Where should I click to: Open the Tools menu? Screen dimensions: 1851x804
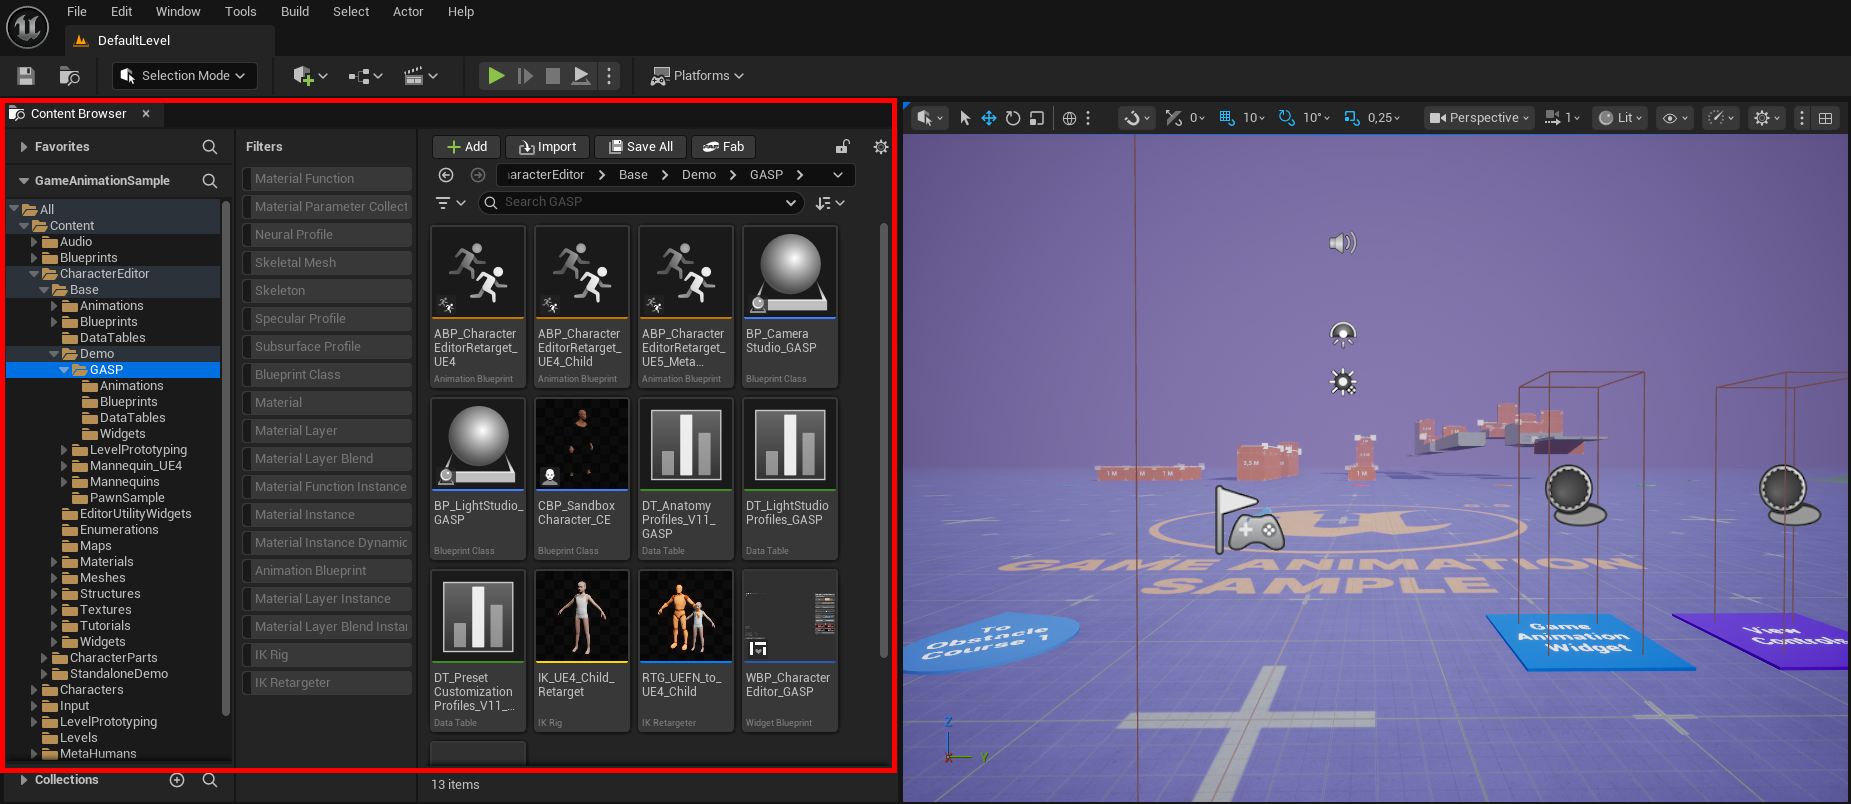point(240,12)
